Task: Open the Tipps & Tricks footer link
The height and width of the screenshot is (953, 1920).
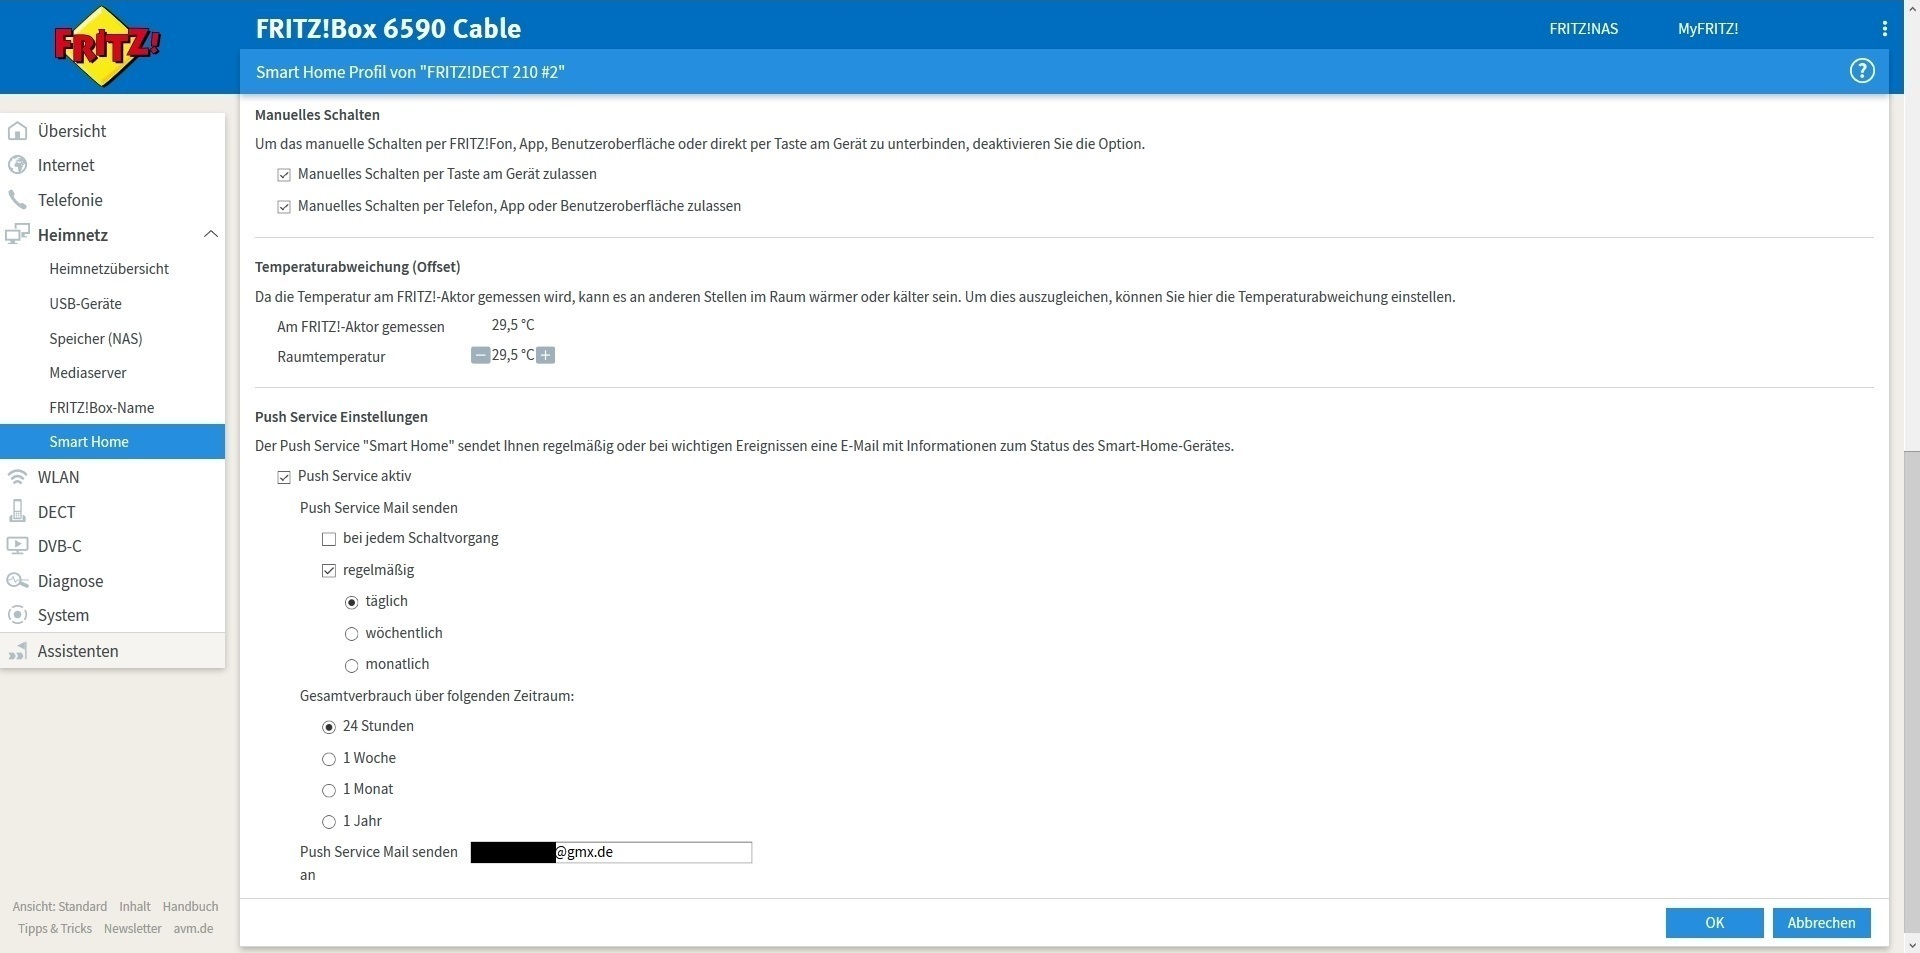Action: (55, 929)
